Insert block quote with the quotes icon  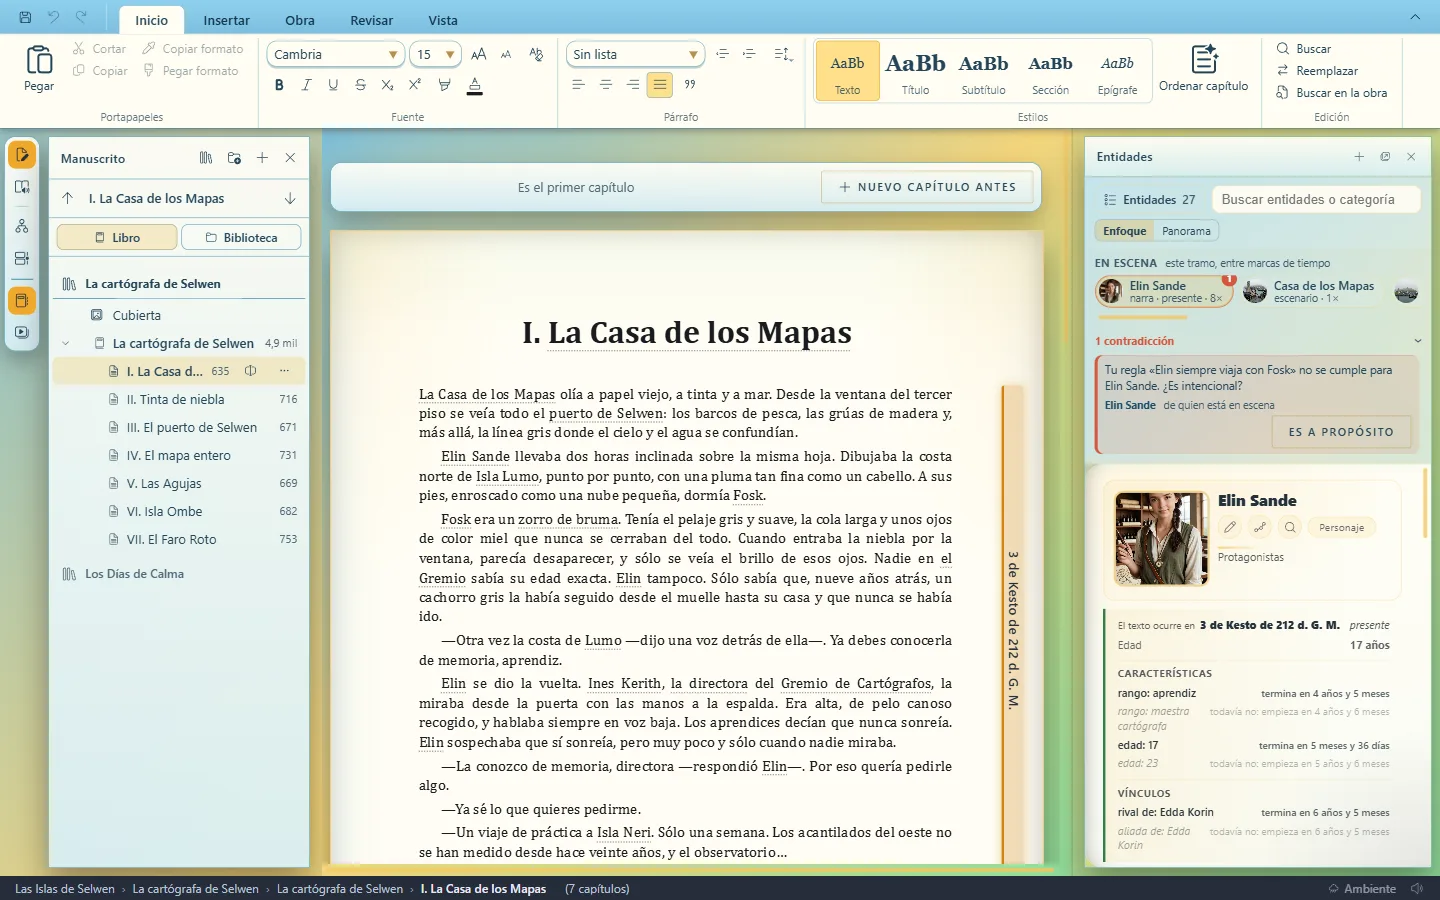click(690, 85)
